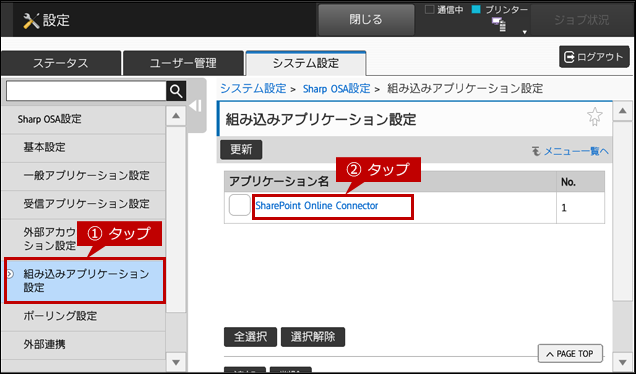This screenshot has height=374, width=636.
Task: Click the search magnifier icon
Action: 176,91
